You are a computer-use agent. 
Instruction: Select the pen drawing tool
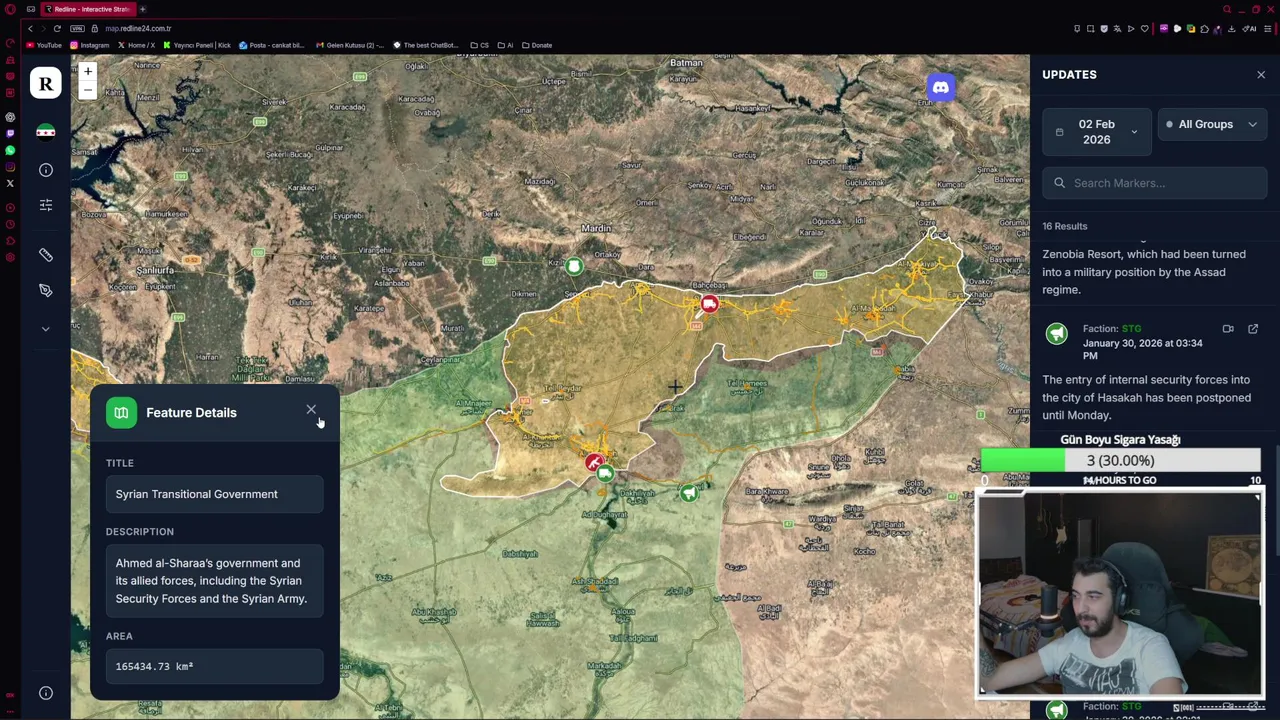[45, 290]
